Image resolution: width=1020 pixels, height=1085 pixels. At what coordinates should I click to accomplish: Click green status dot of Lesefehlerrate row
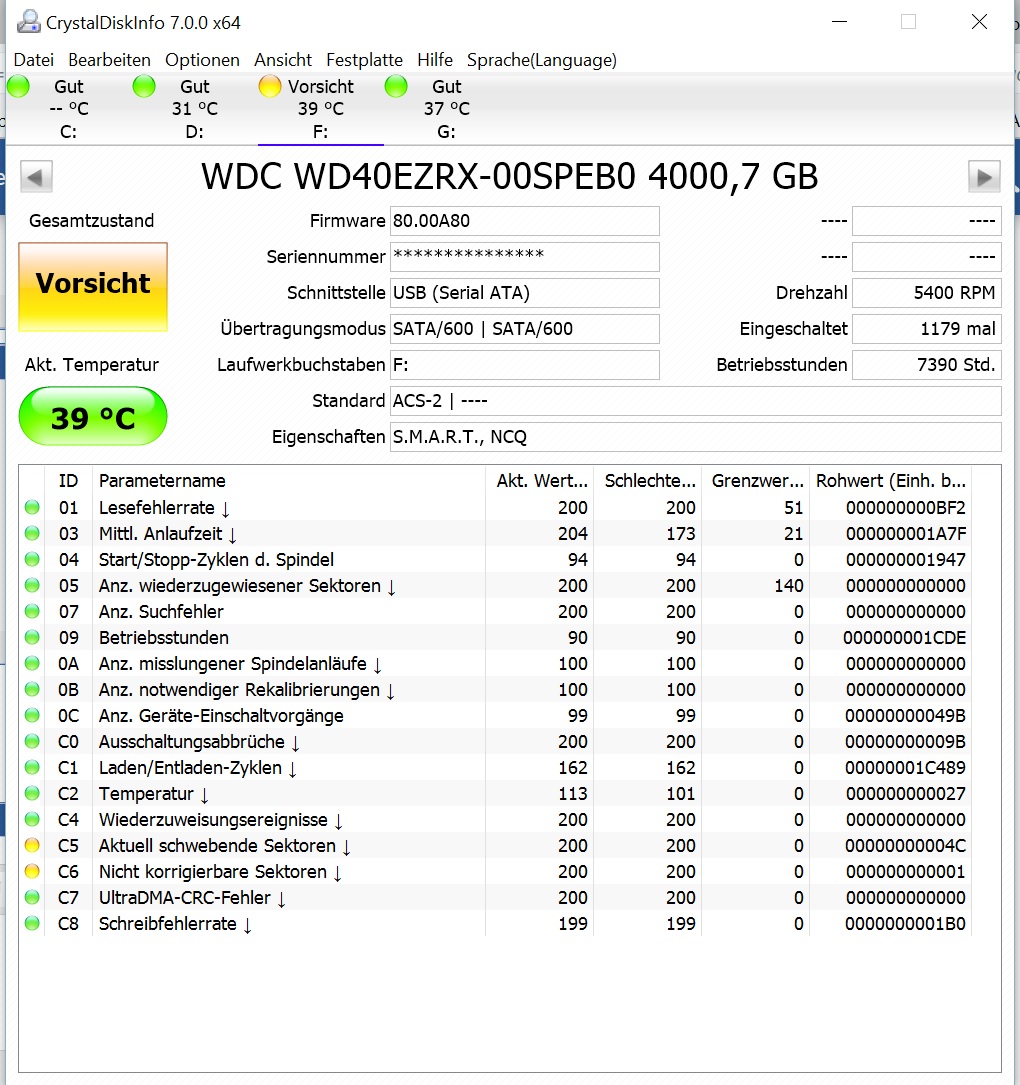click(32, 507)
